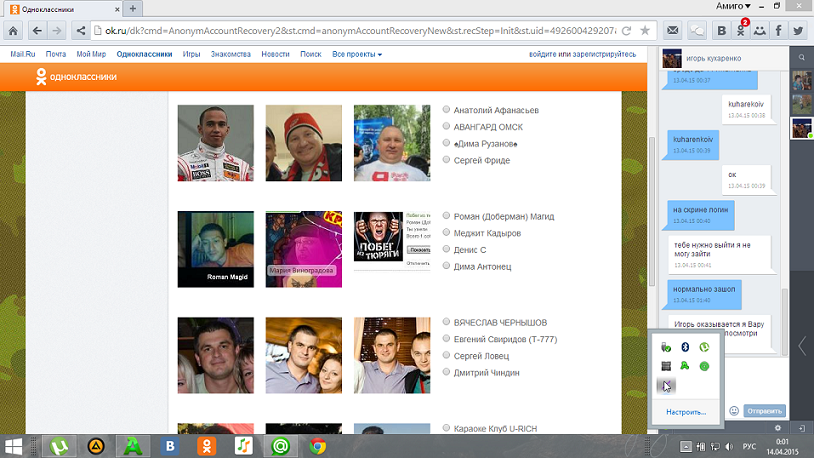Launch AIMP from the taskbar
814x458 pixels.
point(96,446)
